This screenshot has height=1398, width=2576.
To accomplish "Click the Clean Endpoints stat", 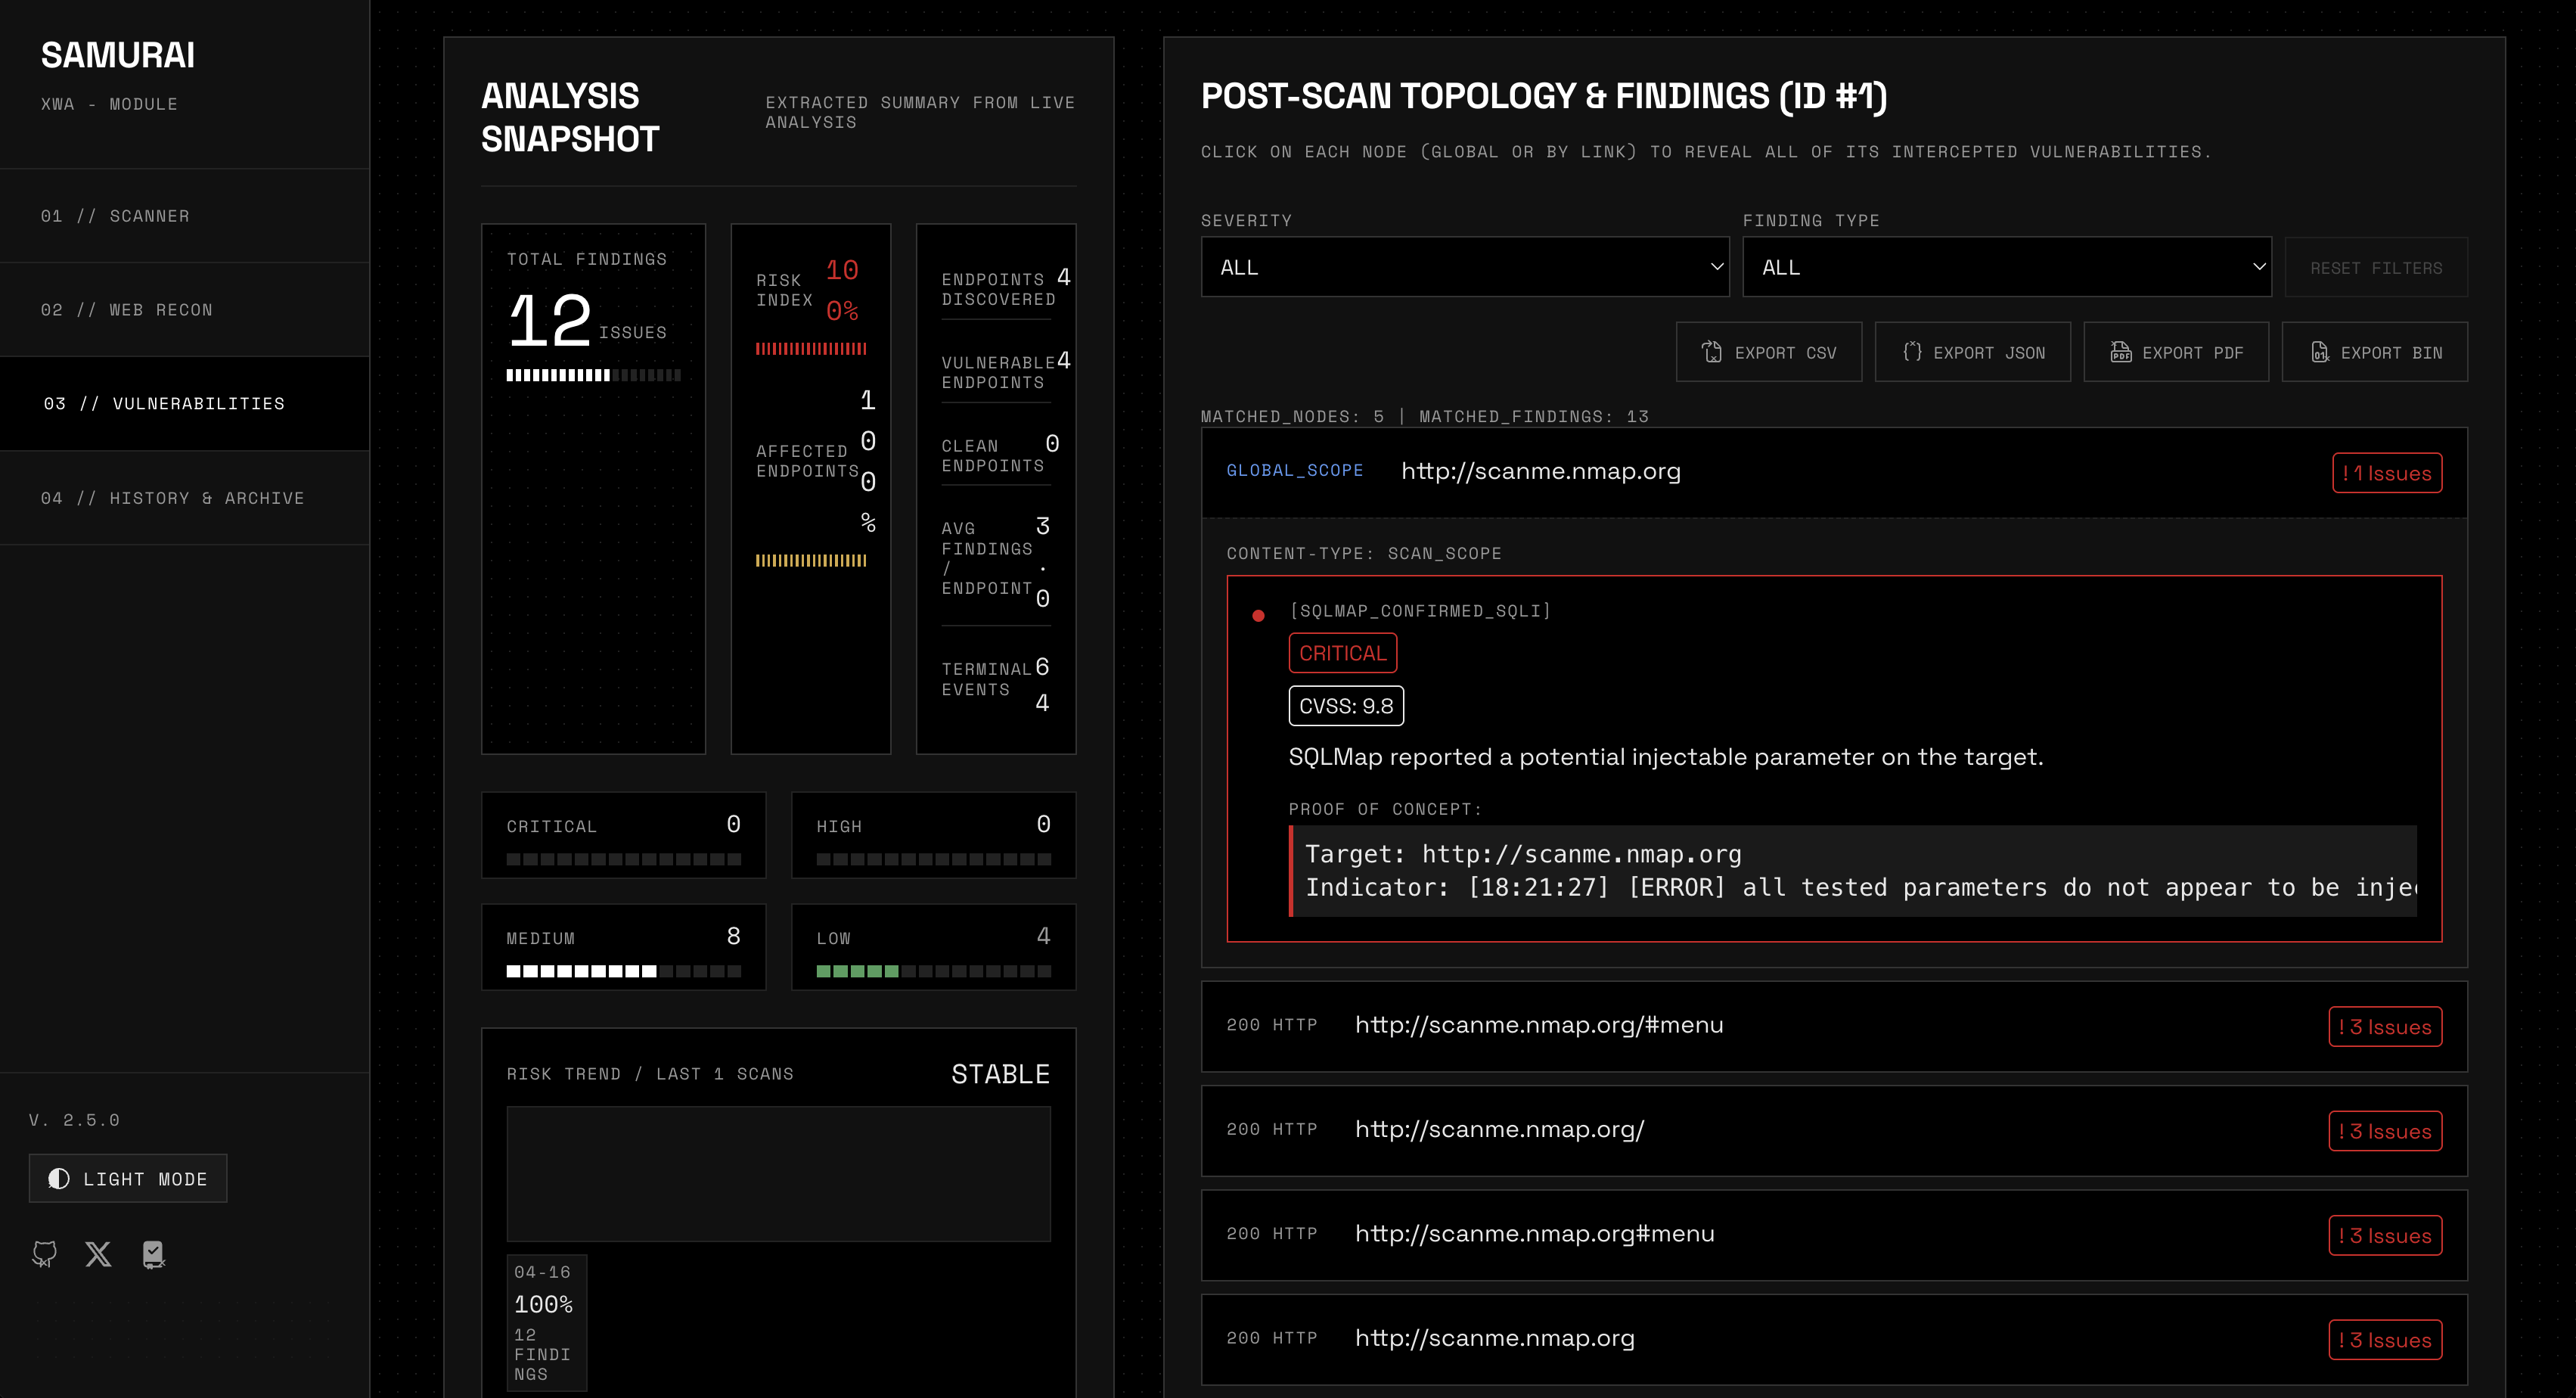I will click(1001, 455).
